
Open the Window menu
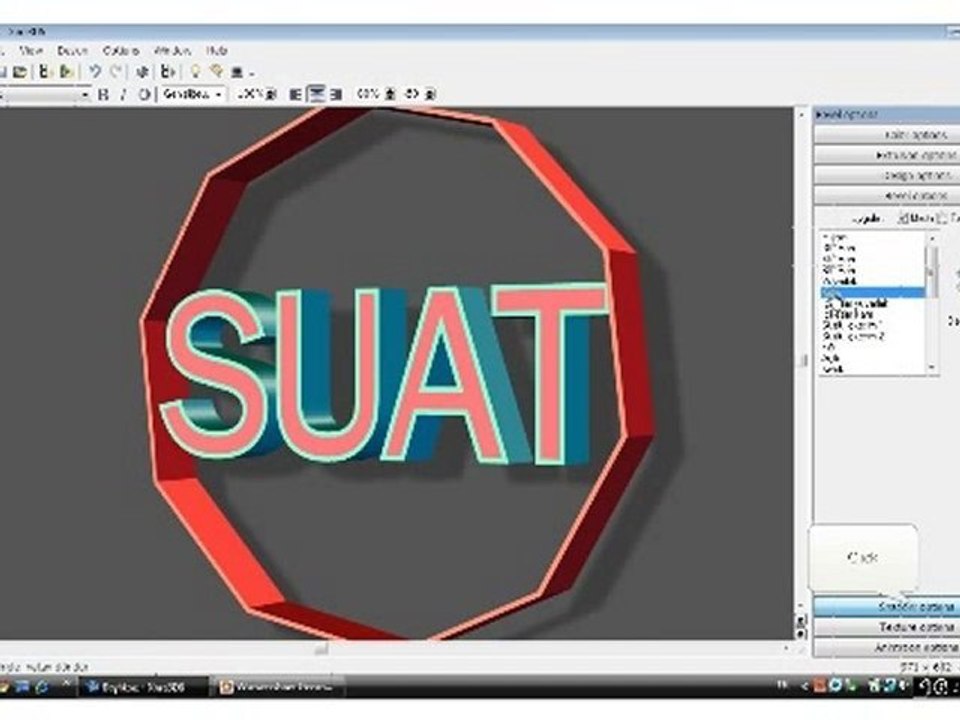click(x=172, y=51)
